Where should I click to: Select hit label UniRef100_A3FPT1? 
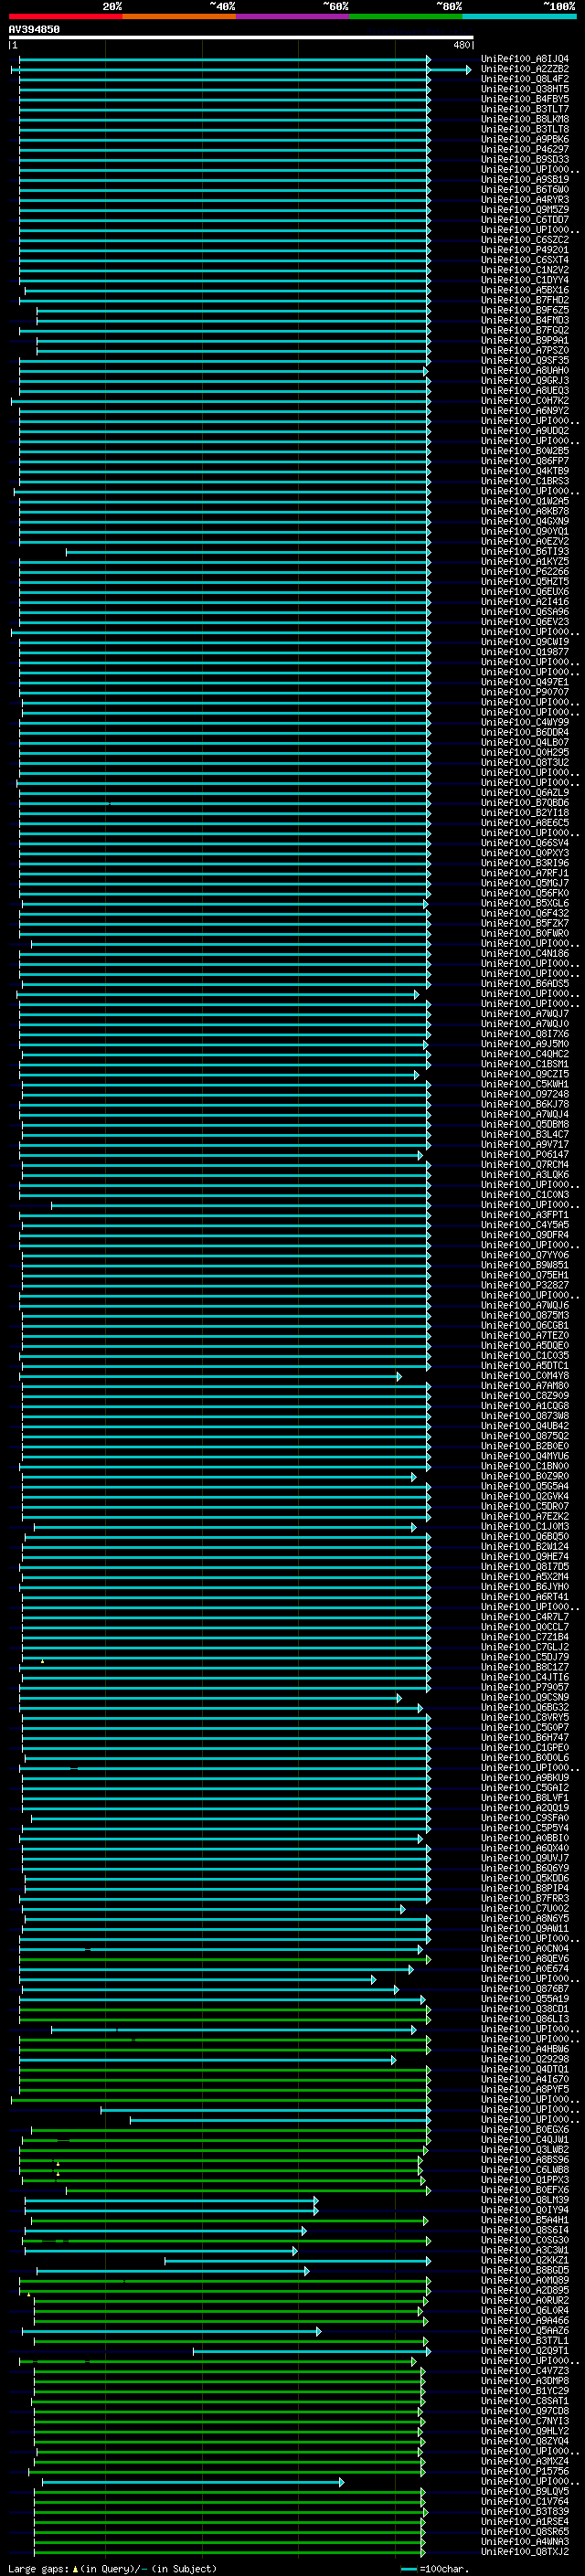coord(525,1215)
